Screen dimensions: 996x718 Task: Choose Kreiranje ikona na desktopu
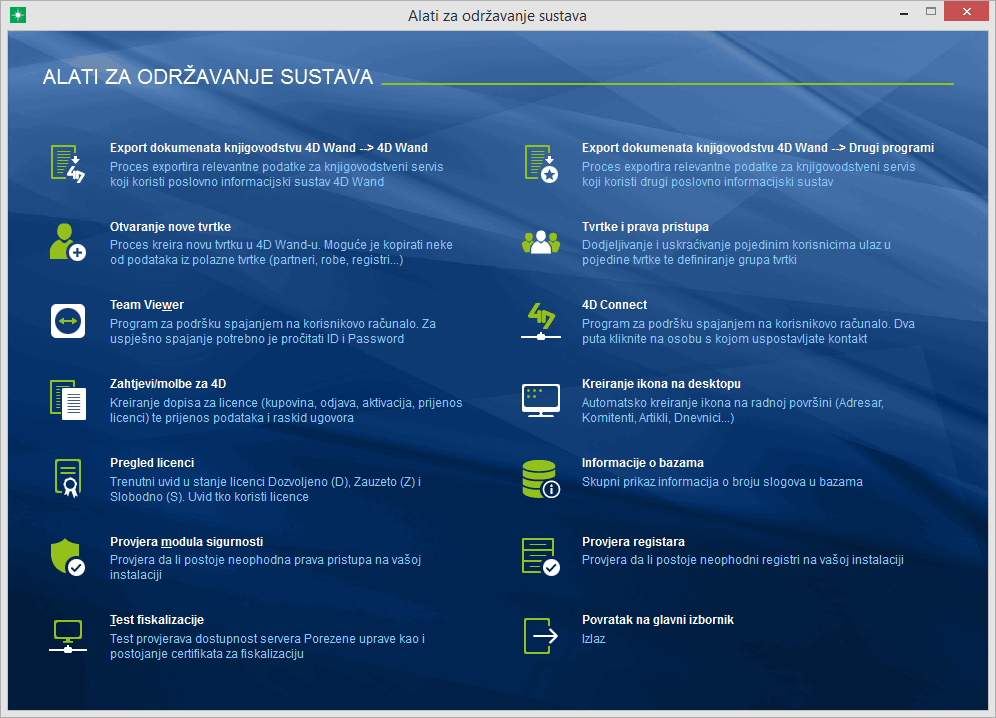[x=661, y=384]
